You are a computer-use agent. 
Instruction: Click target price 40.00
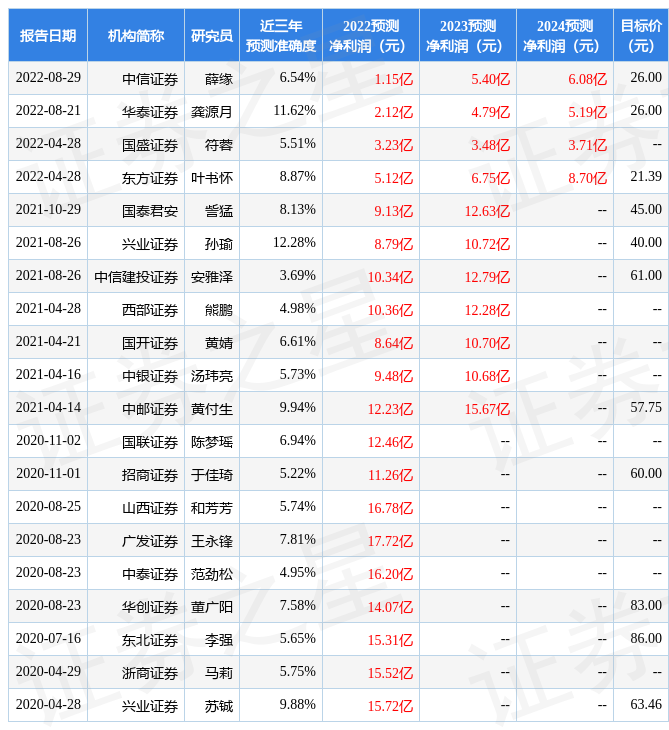646,243
